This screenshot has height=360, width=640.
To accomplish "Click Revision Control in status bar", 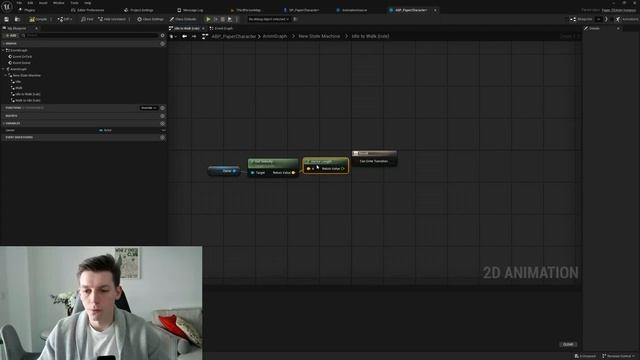I will pyautogui.click(x=618, y=356).
